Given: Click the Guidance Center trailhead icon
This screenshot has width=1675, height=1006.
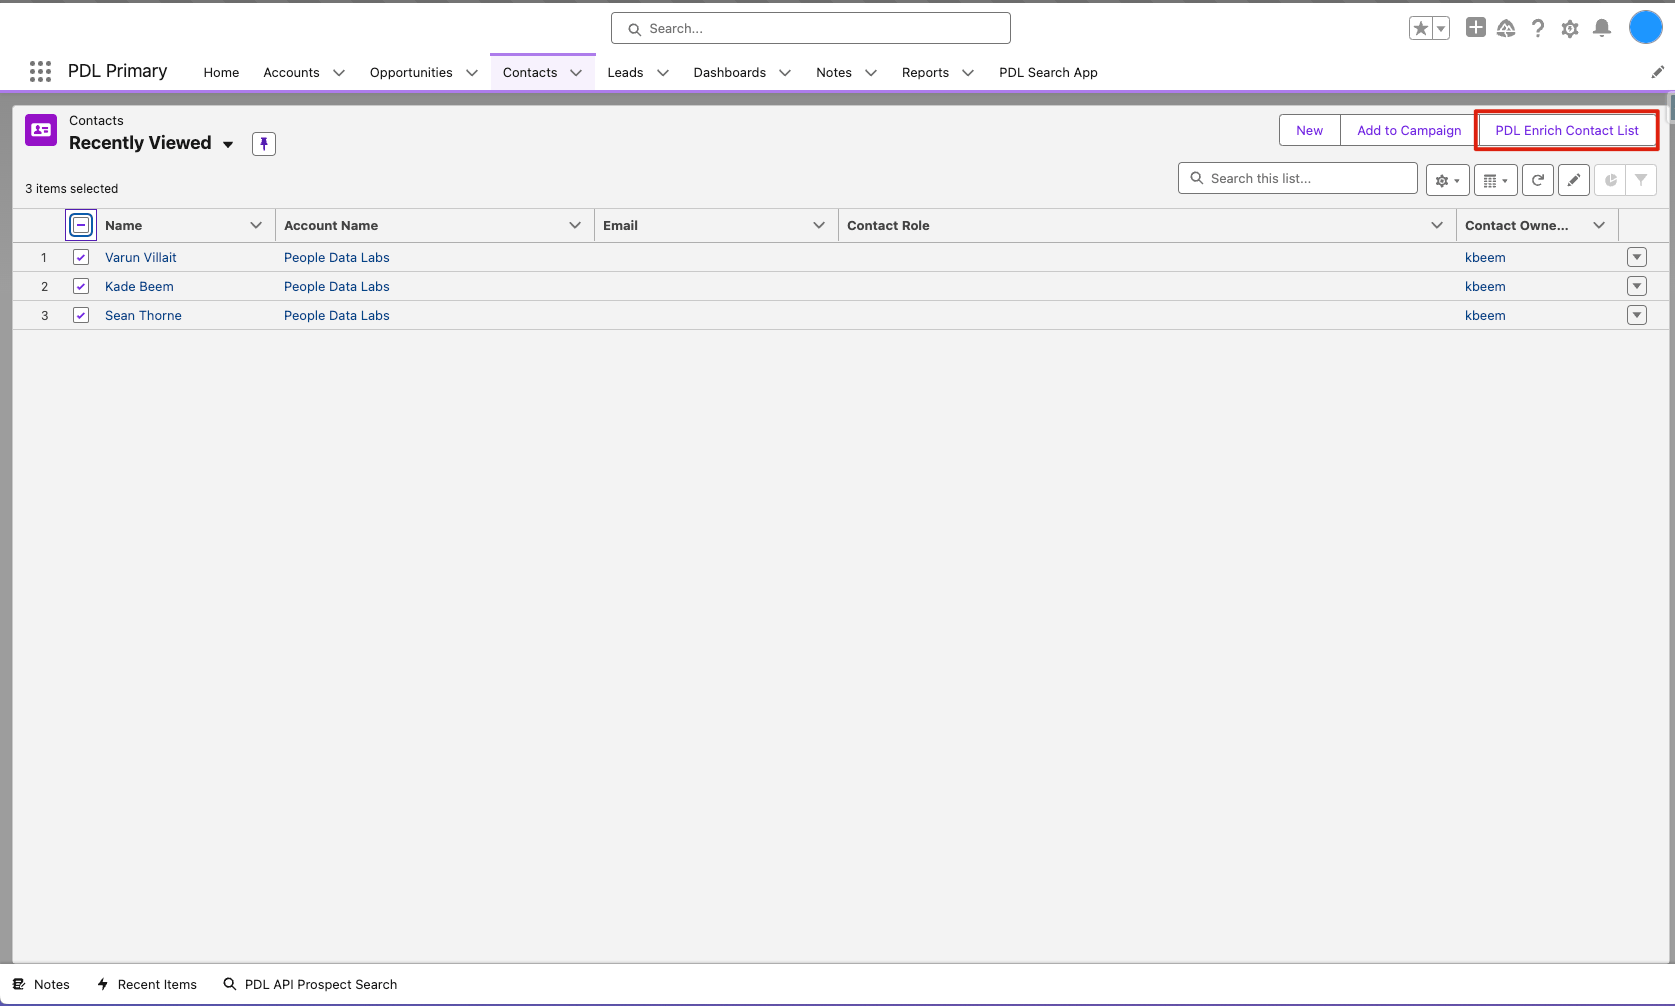Looking at the screenshot, I should click(1506, 29).
